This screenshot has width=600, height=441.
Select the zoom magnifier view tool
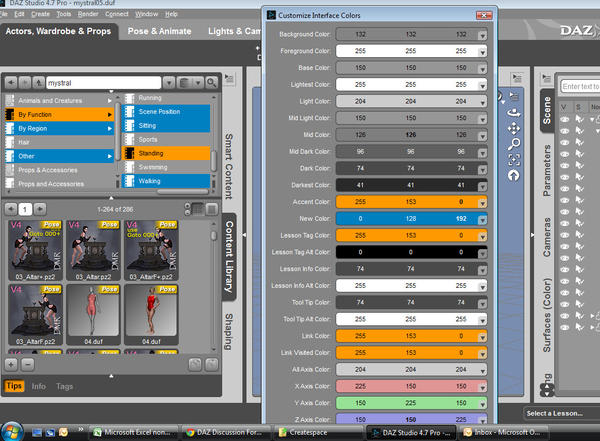coord(514,144)
